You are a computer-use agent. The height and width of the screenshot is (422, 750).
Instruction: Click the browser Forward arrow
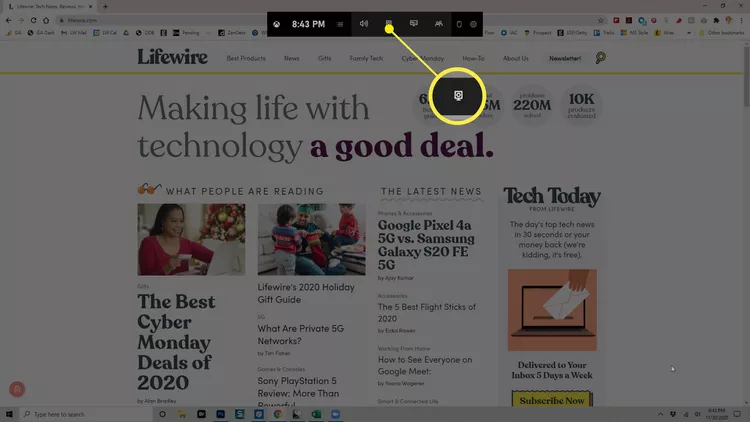21,20
